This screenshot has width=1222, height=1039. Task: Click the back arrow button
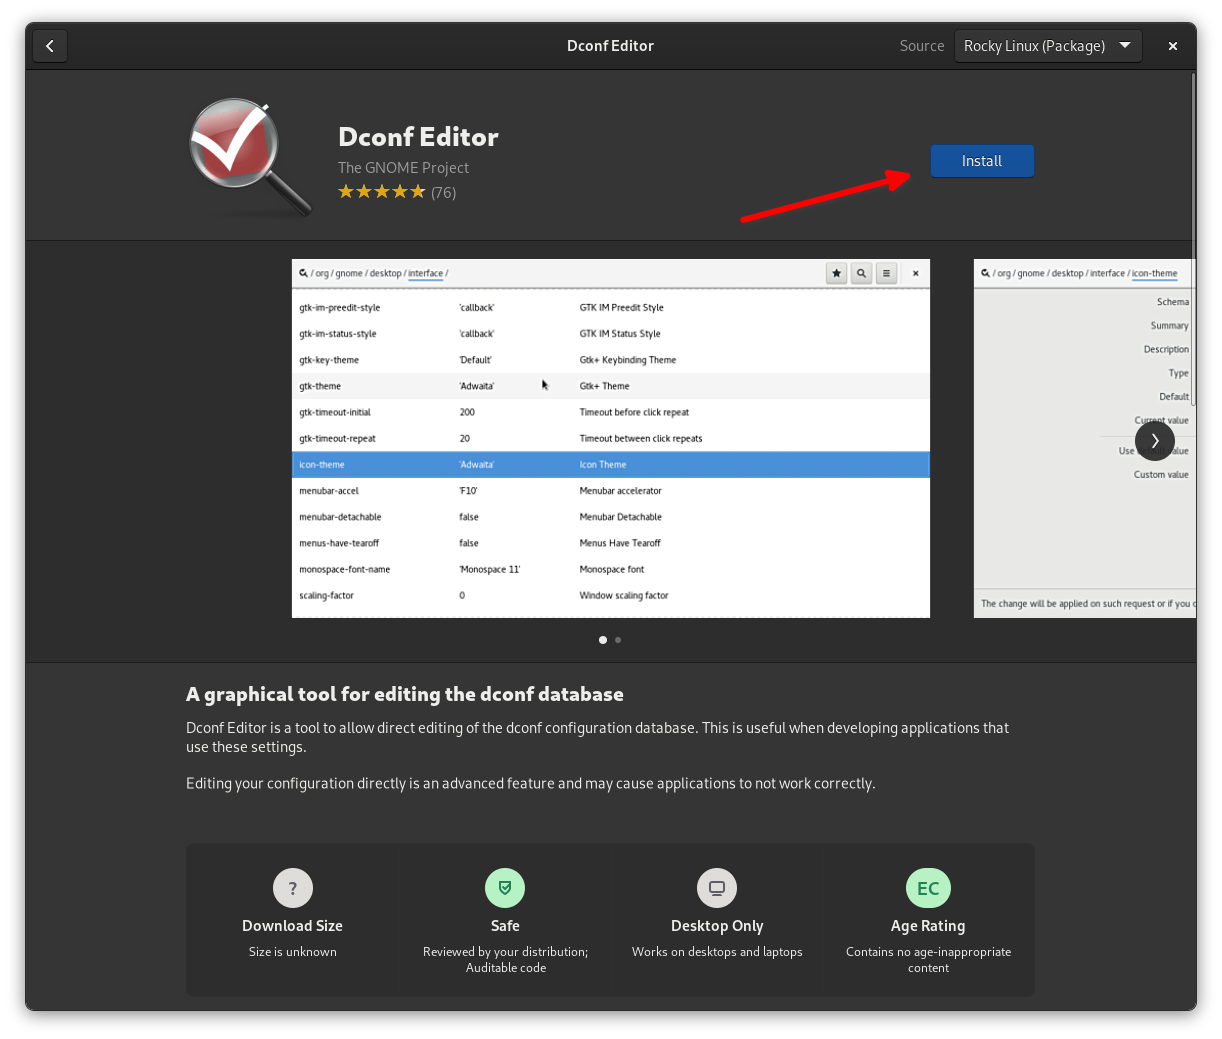coord(50,45)
